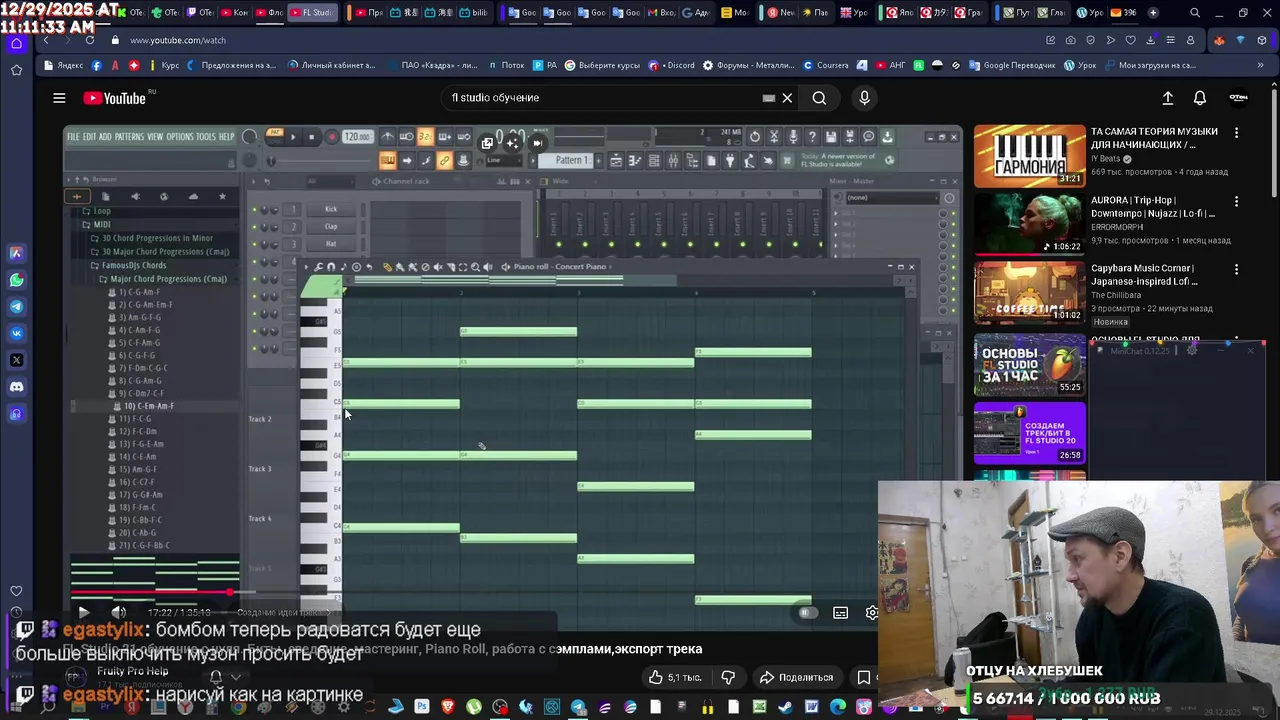Open Photoshop from the Windows taskbar
1280x720 pixels.
click(421, 708)
